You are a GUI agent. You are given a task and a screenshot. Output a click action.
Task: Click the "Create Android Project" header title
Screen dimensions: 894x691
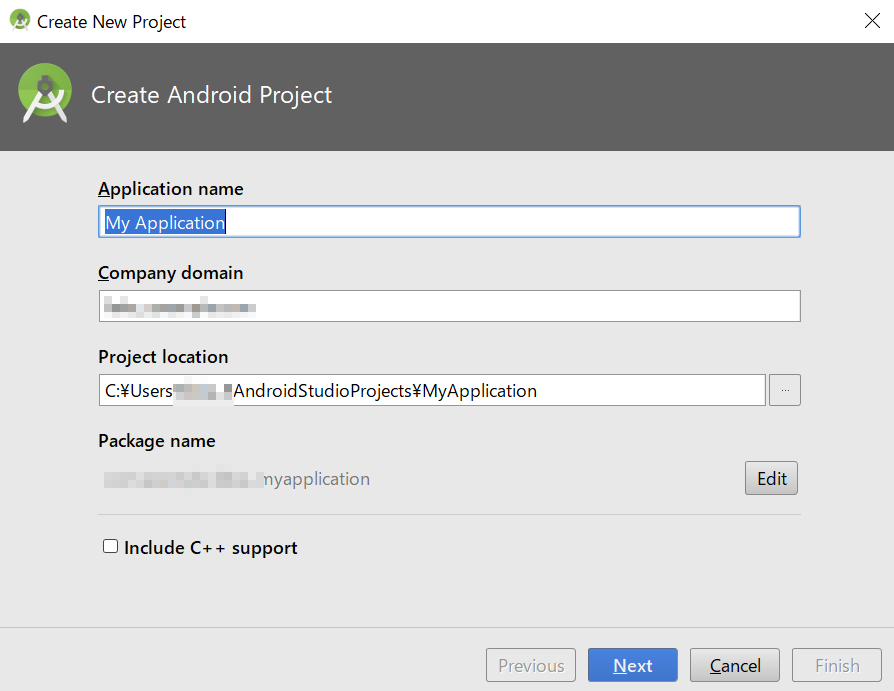pyautogui.click(x=211, y=95)
